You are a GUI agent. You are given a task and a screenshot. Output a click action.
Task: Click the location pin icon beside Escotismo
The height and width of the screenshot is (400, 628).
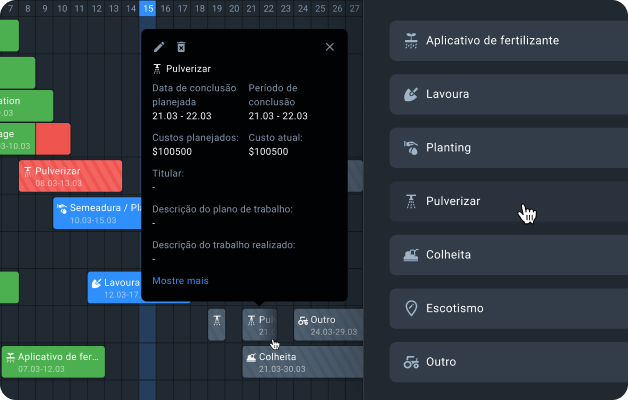click(x=411, y=308)
